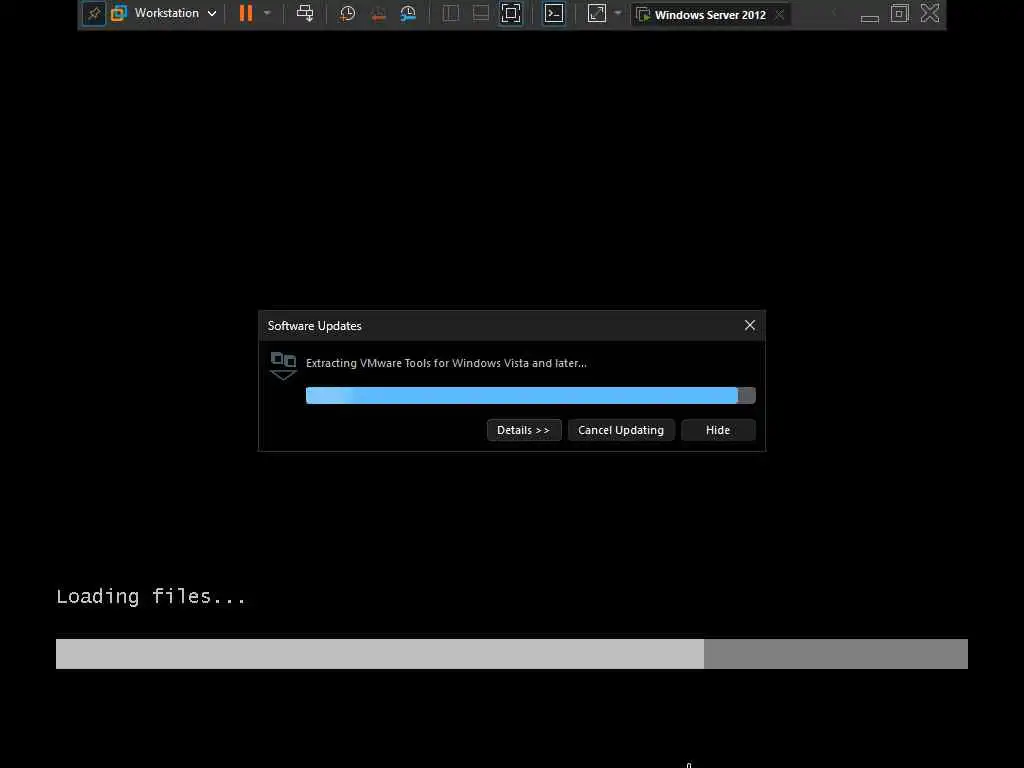Screen dimensions: 1024x768
Task: Click the software update download icon
Action: coord(283,366)
